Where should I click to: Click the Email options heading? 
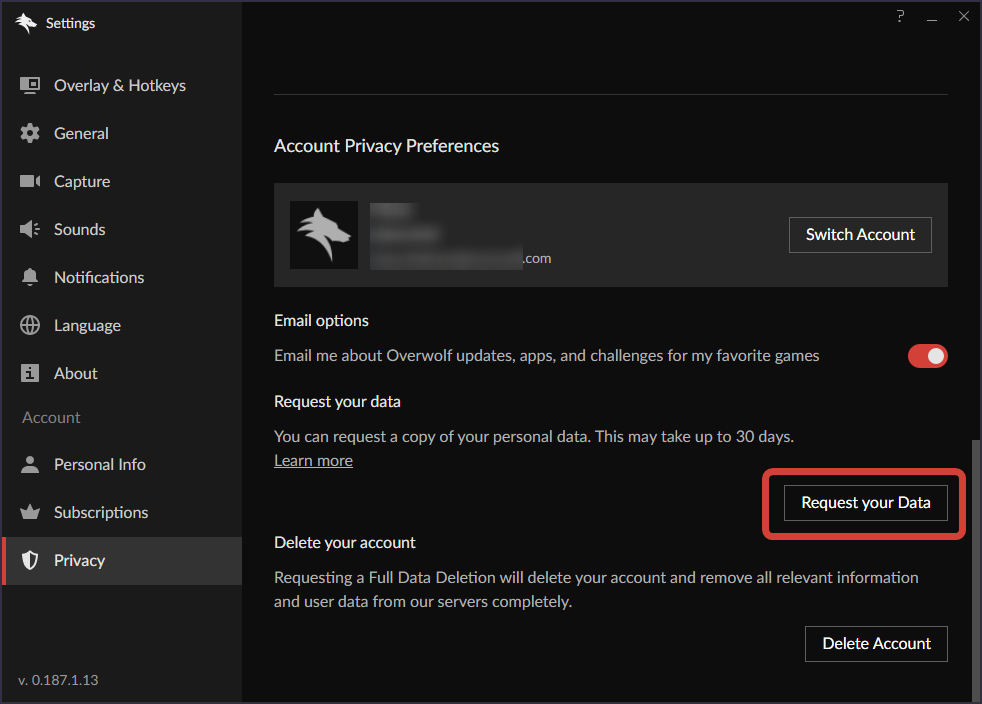pyautogui.click(x=321, y=321)
